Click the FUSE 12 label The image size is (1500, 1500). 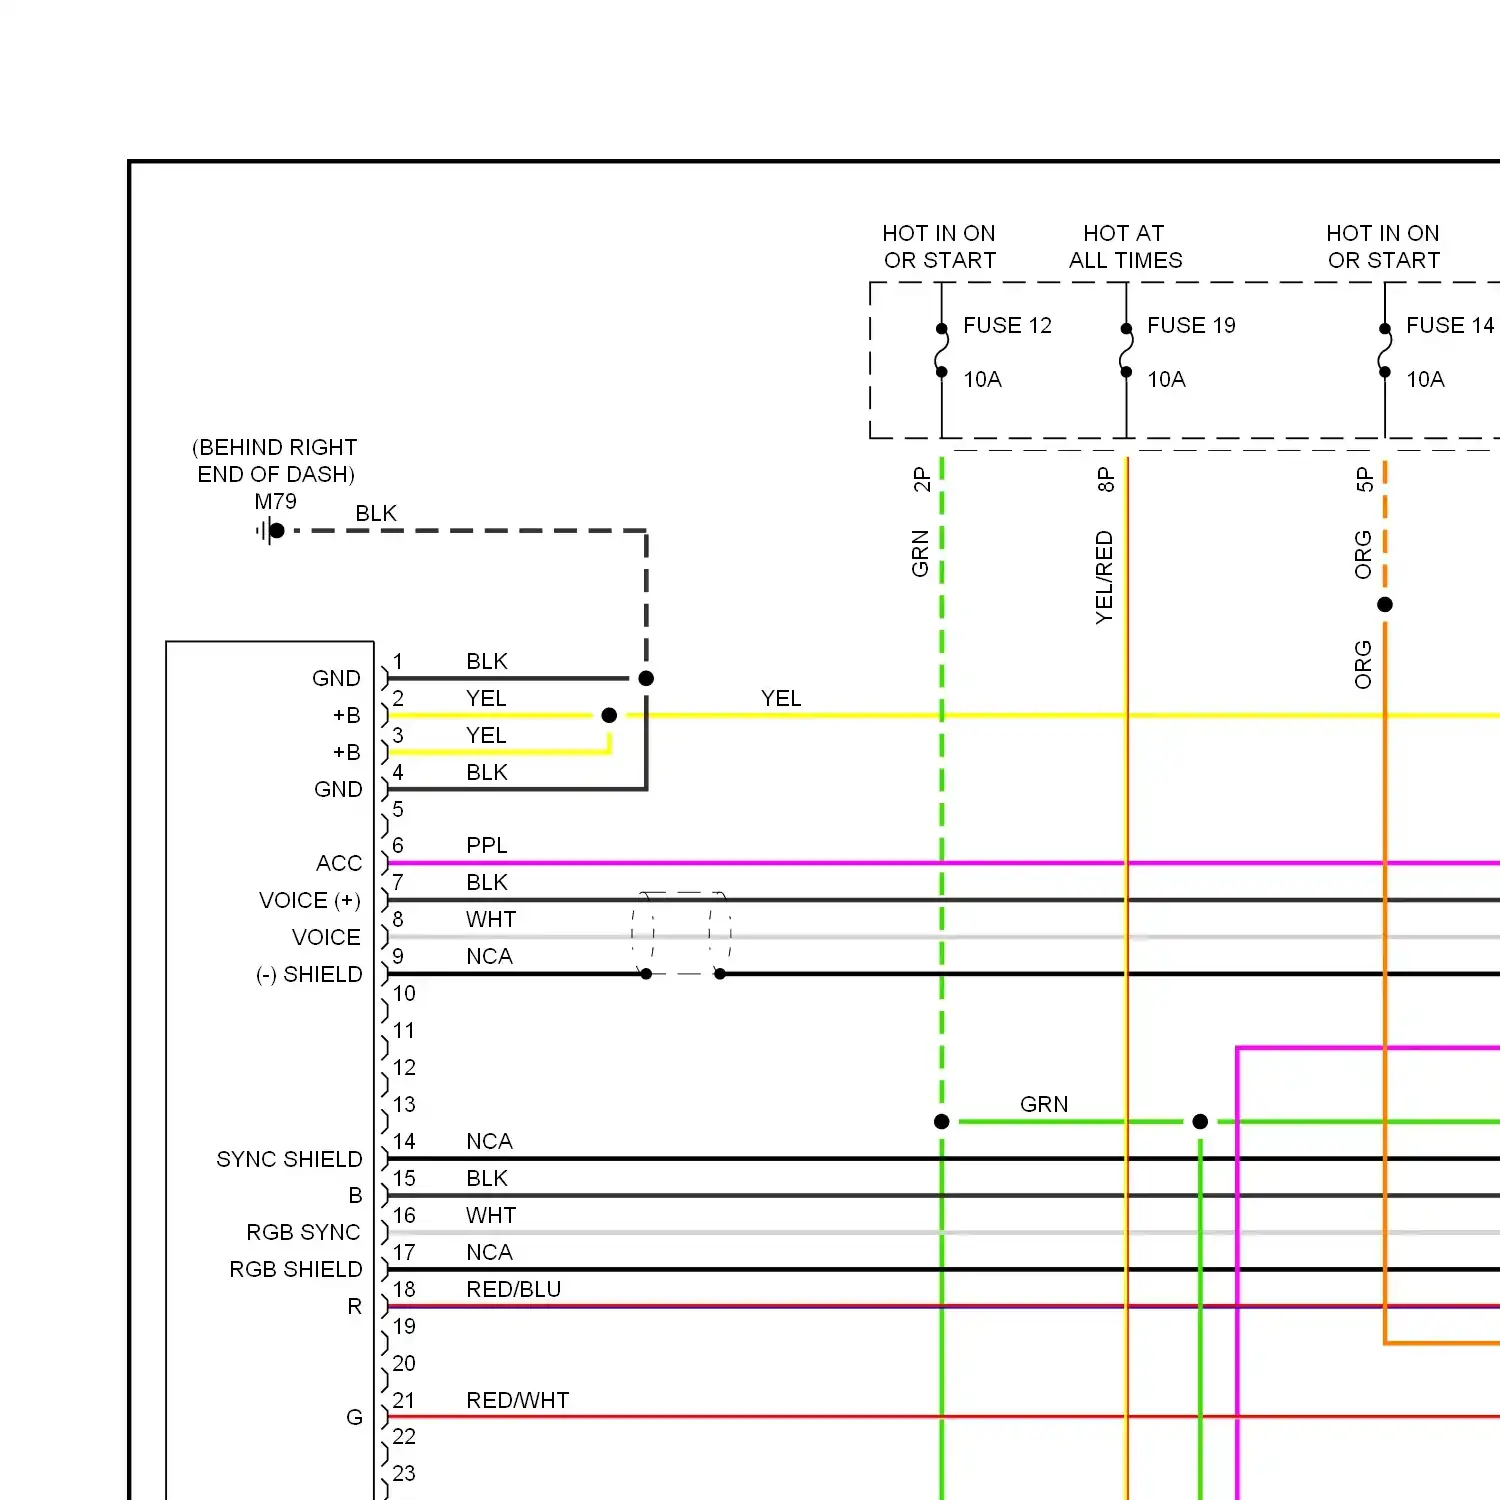click(1007, 325)
